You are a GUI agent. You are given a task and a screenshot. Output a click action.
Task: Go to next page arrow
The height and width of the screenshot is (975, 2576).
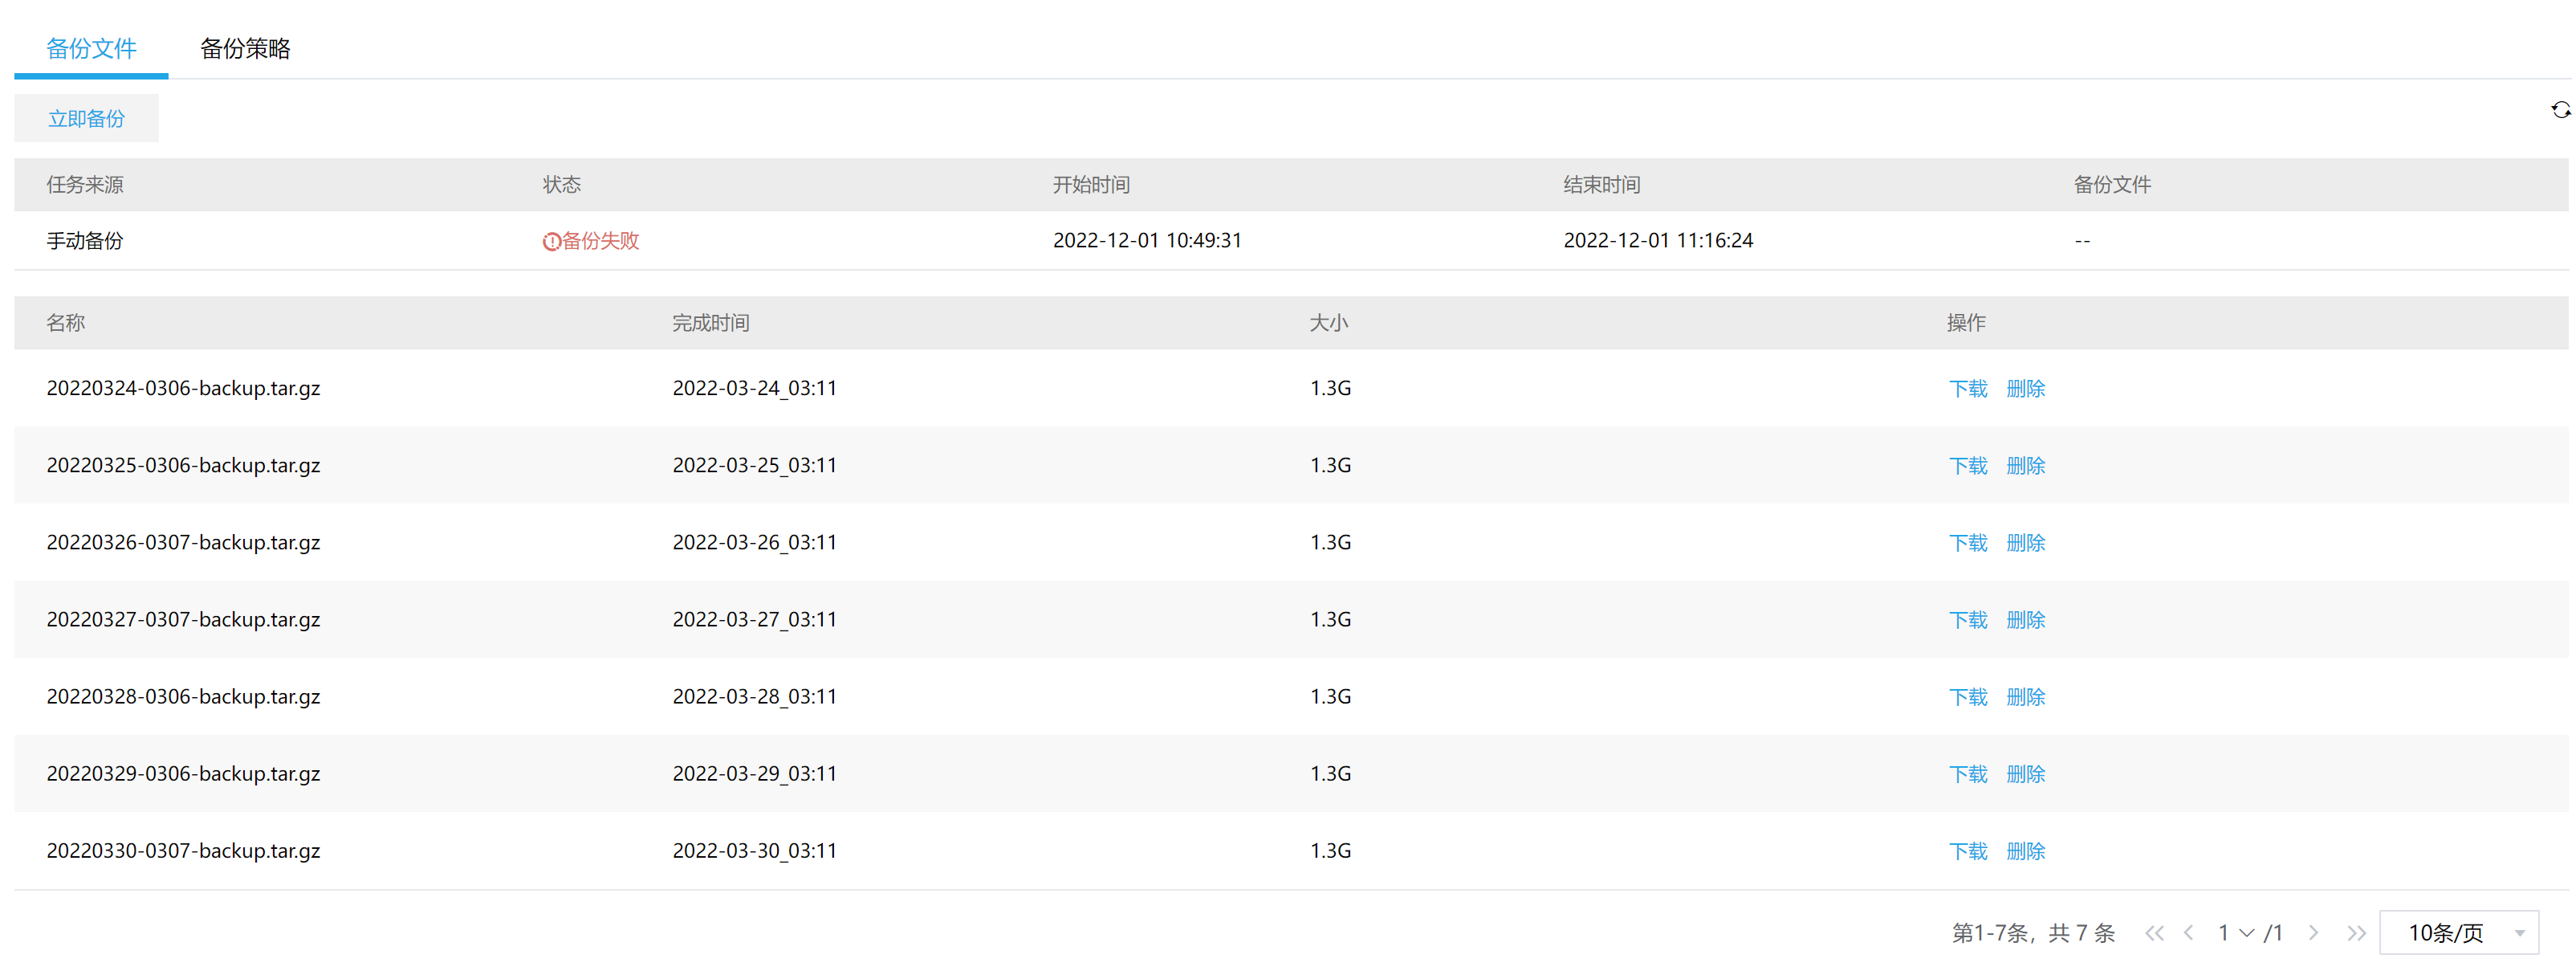pyautogui.click(x=2313, y=933)
